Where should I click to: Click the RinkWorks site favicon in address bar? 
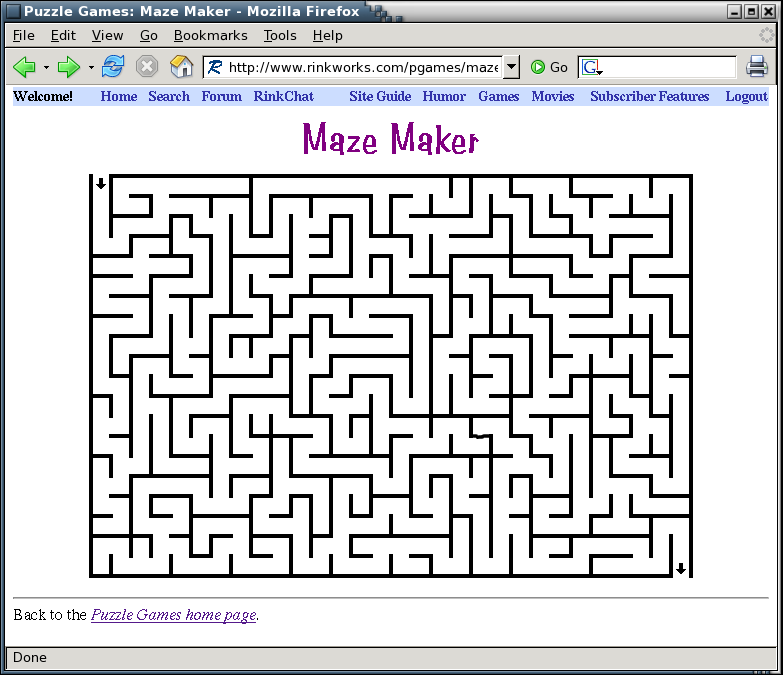pos(215,67)
